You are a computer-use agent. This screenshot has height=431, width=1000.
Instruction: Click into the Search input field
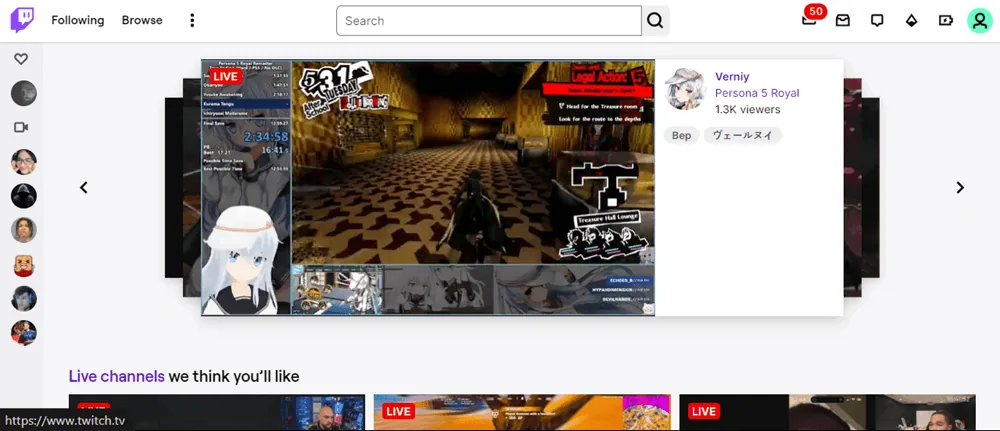pos(488,20)
